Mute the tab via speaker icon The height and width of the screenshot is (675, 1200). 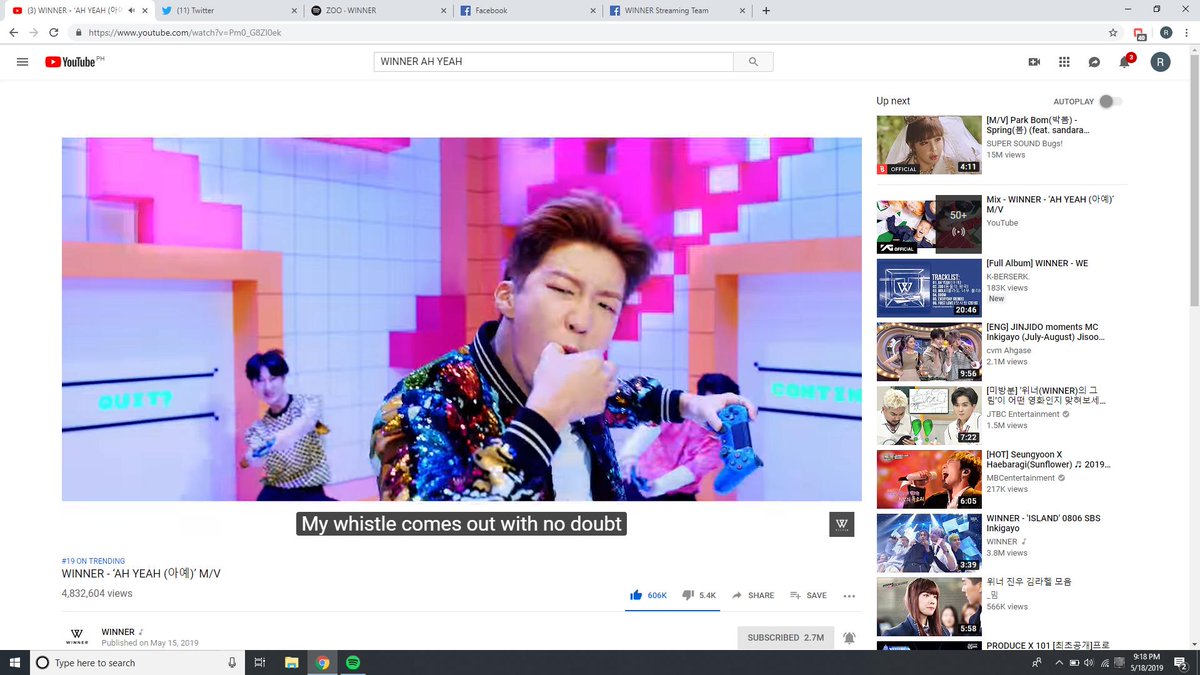pyautogui.click(x=132, y=10)
